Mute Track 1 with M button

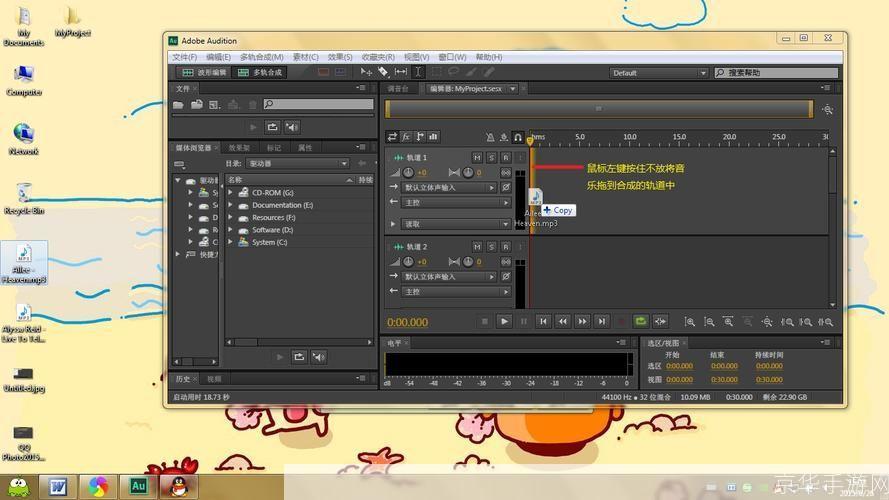pyautogui.click(x=477, y=158)
